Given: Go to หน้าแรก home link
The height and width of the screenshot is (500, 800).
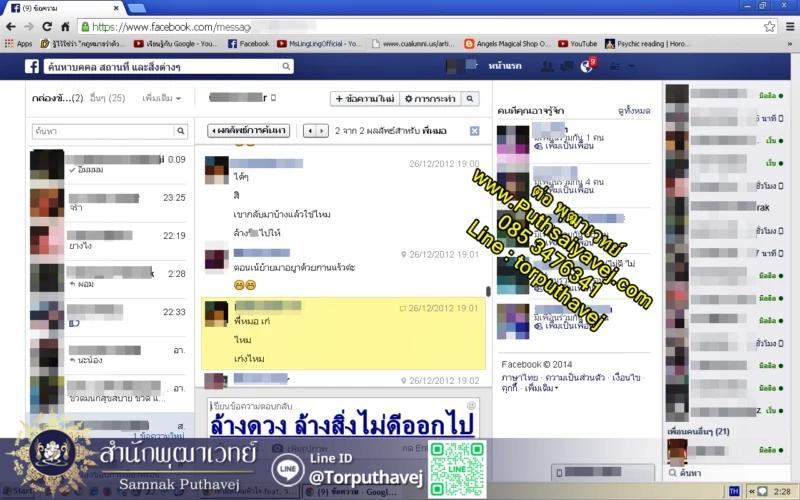Looking at the screenshot, I should (x=505, y=66).
